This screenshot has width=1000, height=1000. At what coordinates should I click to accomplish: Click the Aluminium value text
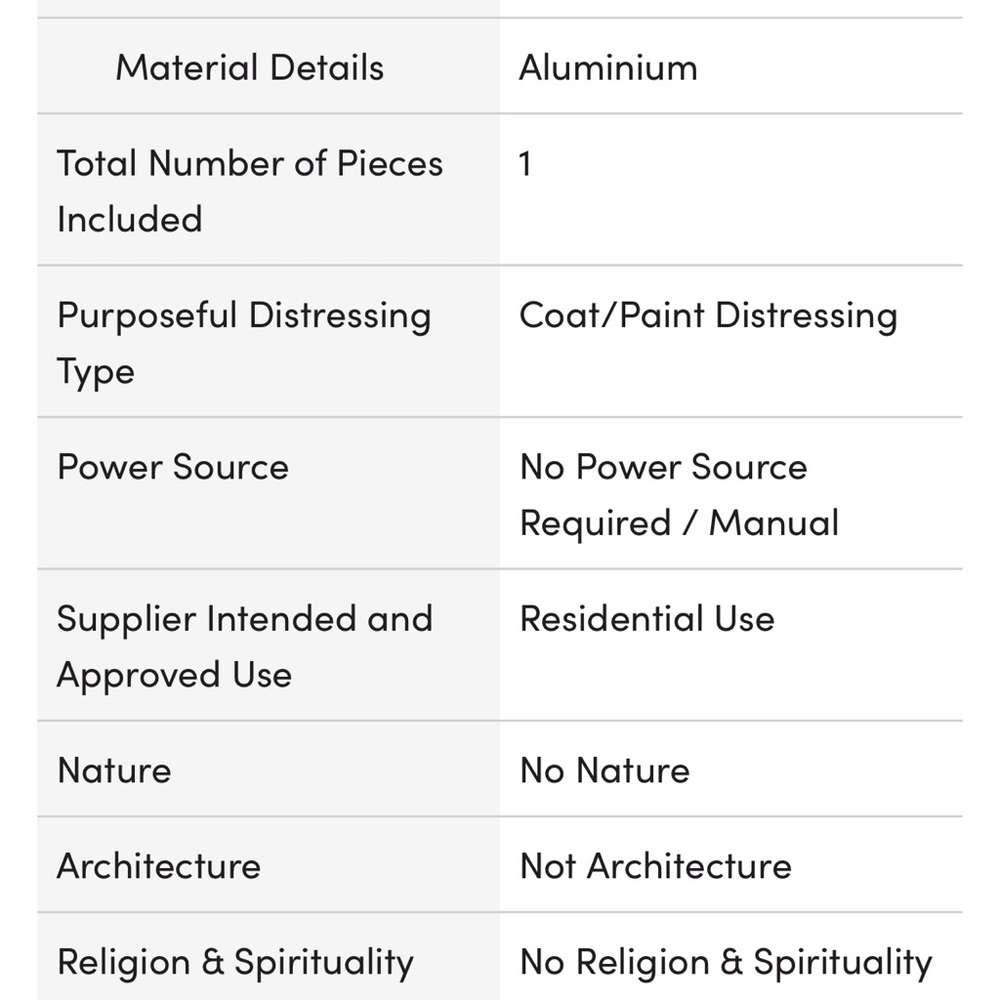(608, 67)
